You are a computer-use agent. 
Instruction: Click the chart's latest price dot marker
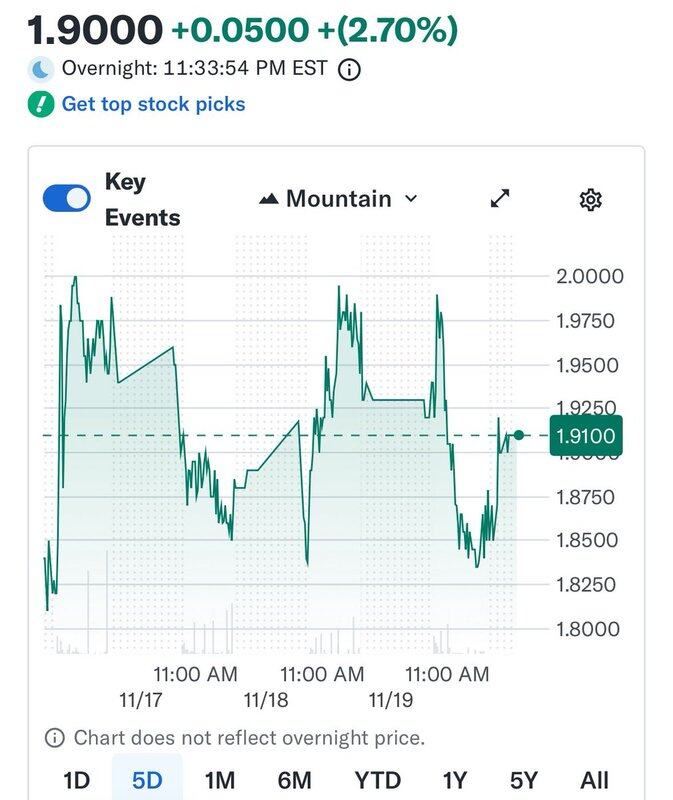point(518,435)
